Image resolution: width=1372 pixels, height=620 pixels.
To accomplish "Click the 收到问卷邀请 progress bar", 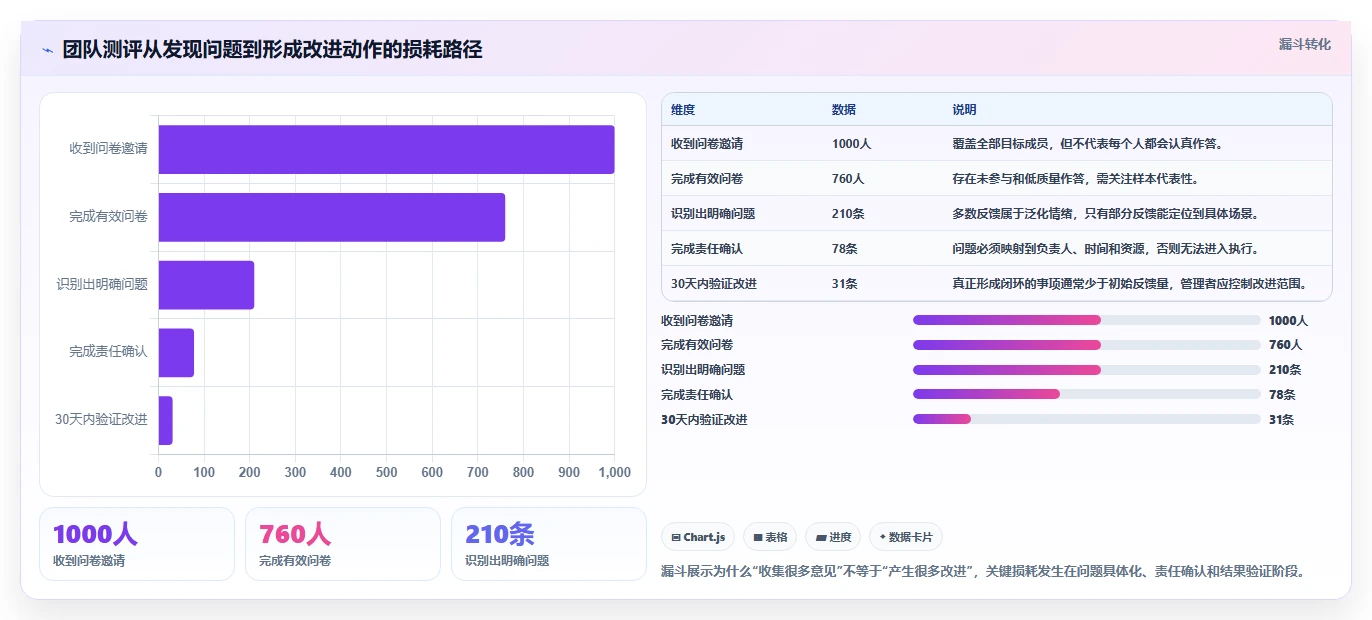I will pyautogui.click(x=1086, y=320).
